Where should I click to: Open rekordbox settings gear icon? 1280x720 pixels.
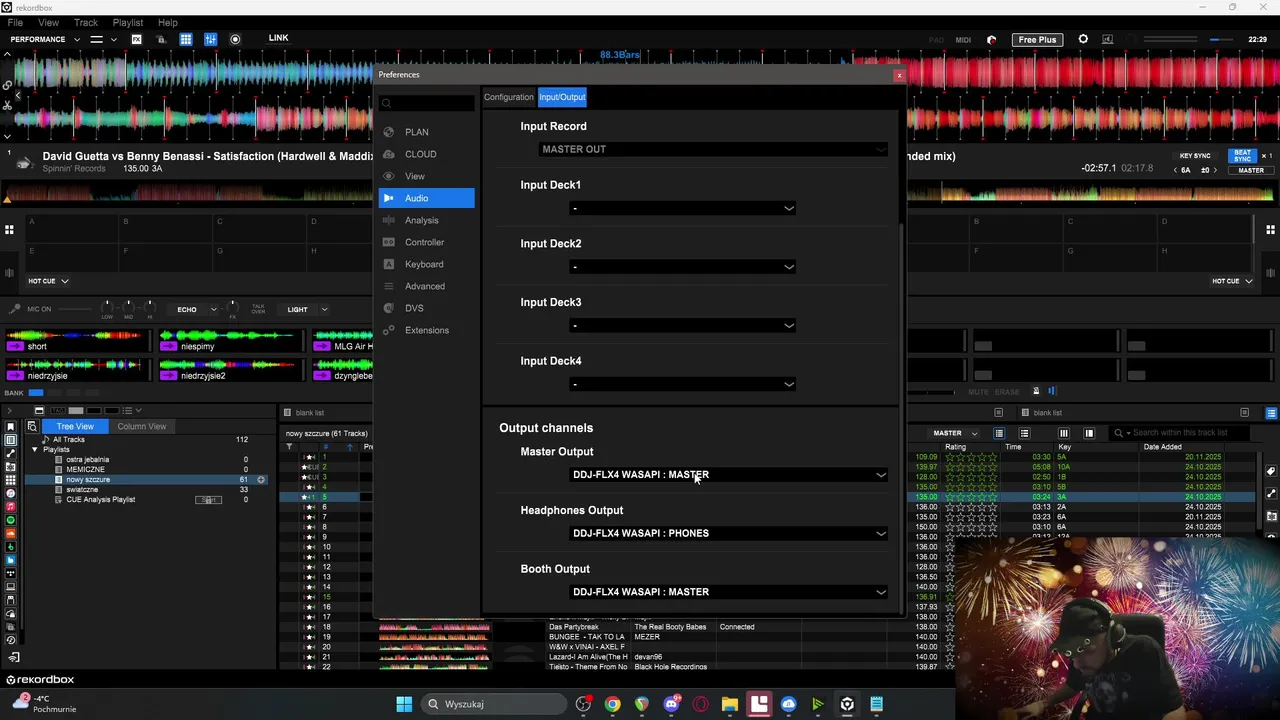[x=1083, y=39]
